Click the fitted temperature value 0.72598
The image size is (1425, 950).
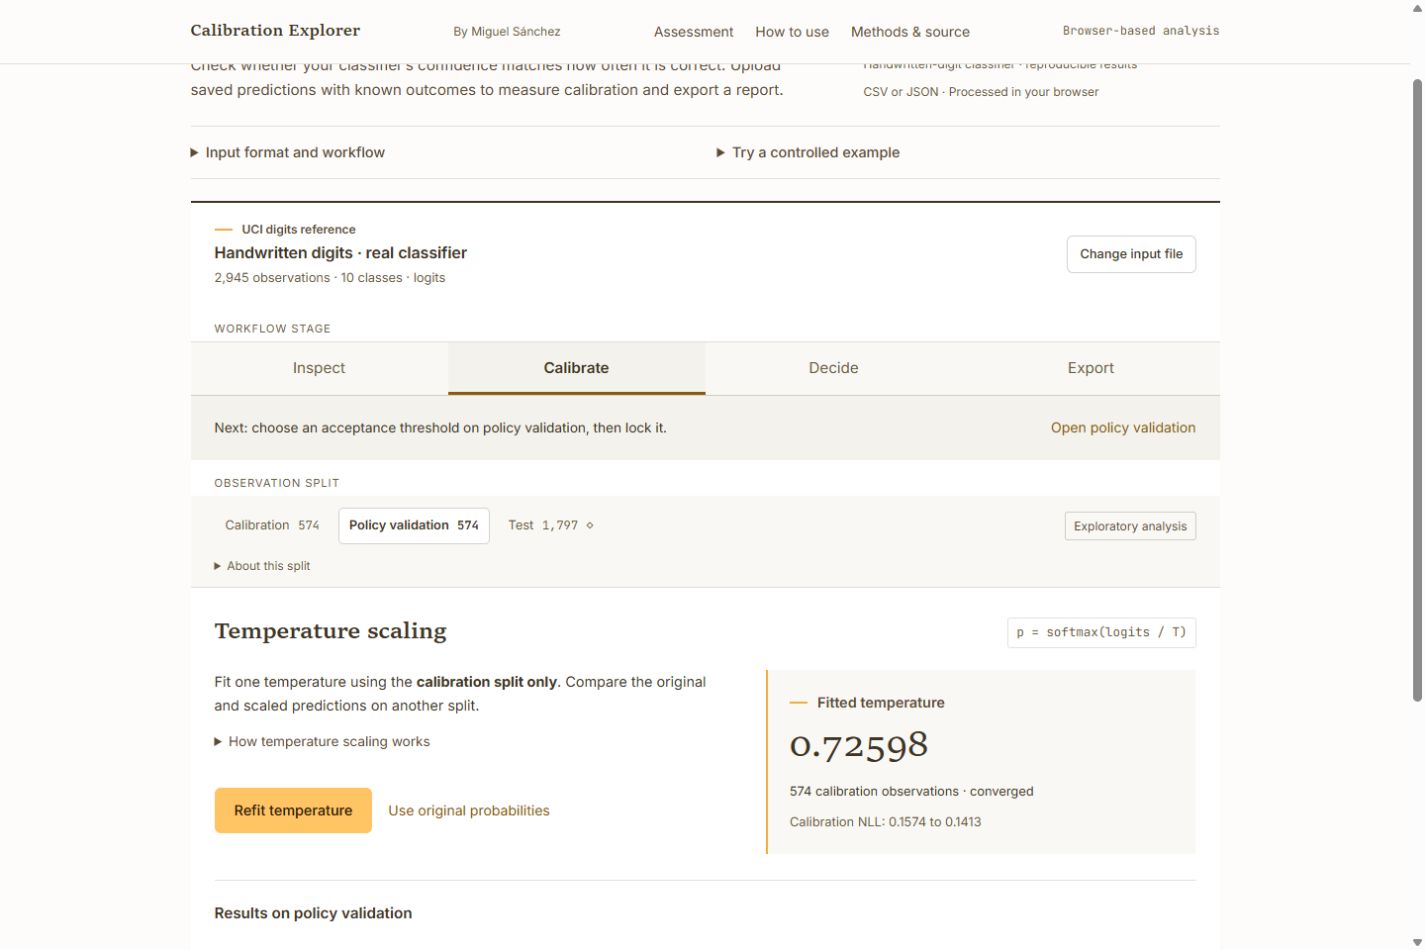[859, 745]
